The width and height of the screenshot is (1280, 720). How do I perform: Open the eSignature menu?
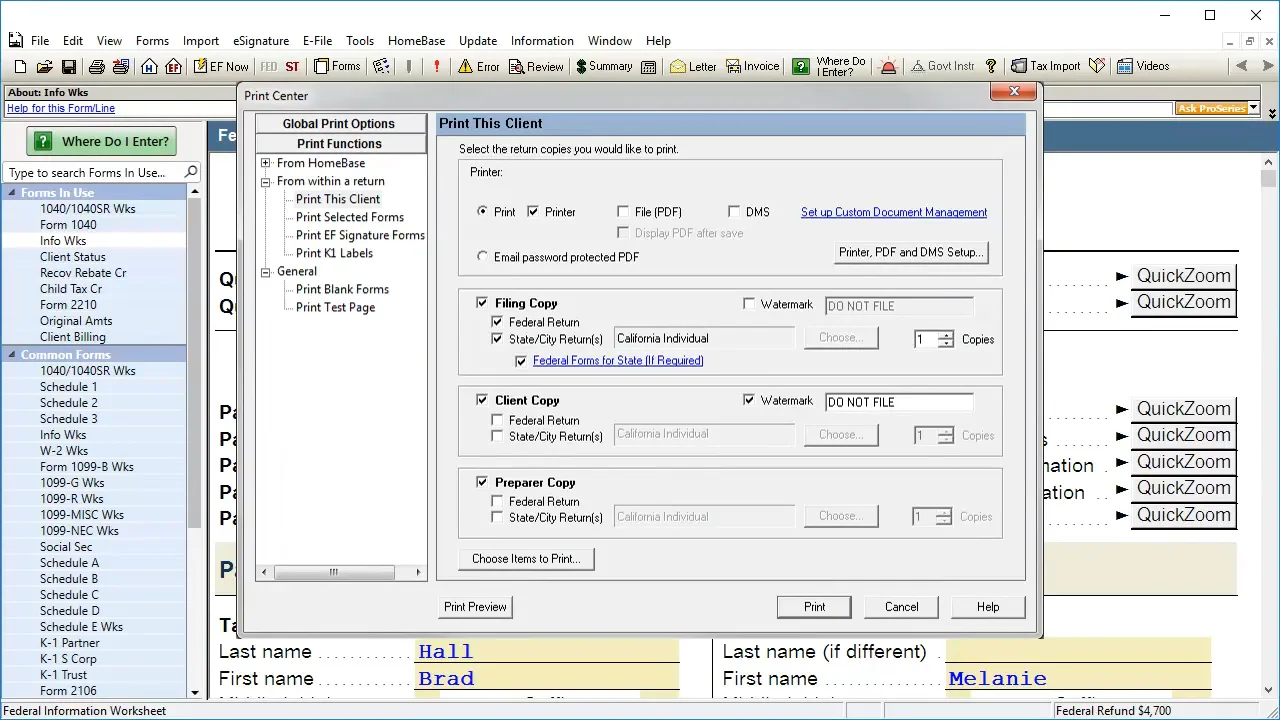point(261,41)
